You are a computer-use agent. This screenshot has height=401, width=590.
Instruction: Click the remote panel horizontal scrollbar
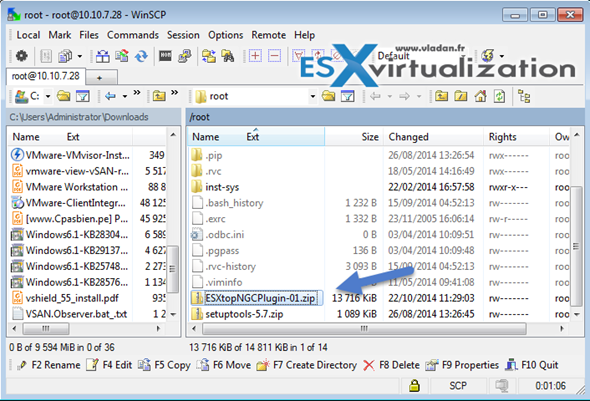(x=364, y=329)
